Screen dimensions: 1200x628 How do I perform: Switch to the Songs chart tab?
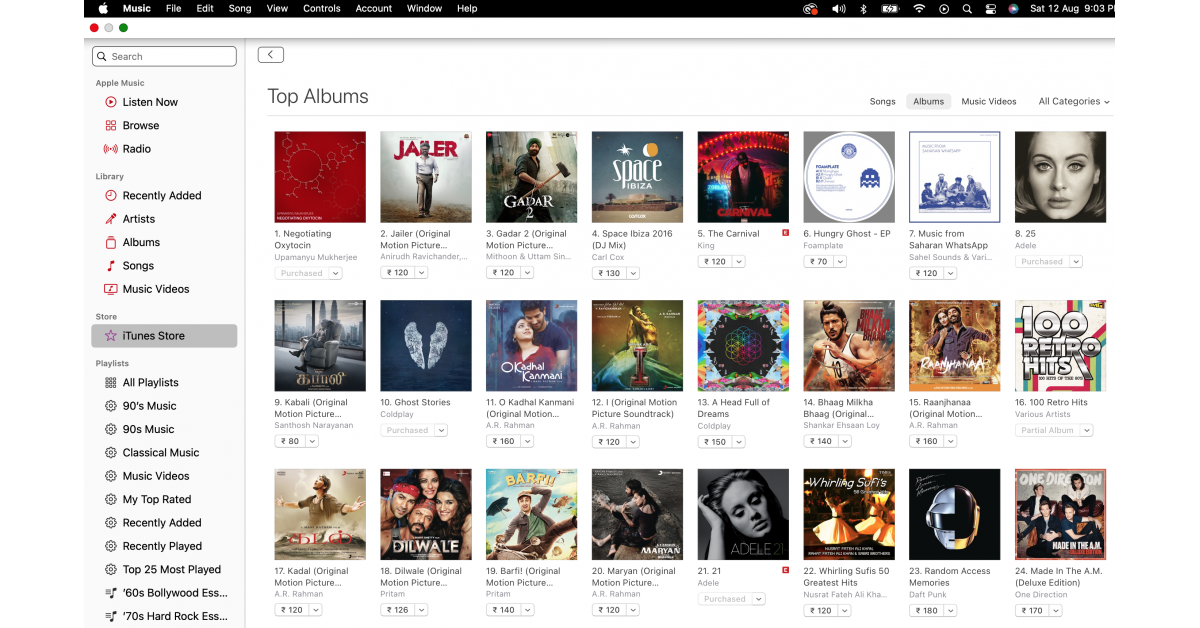coord(882,102)
